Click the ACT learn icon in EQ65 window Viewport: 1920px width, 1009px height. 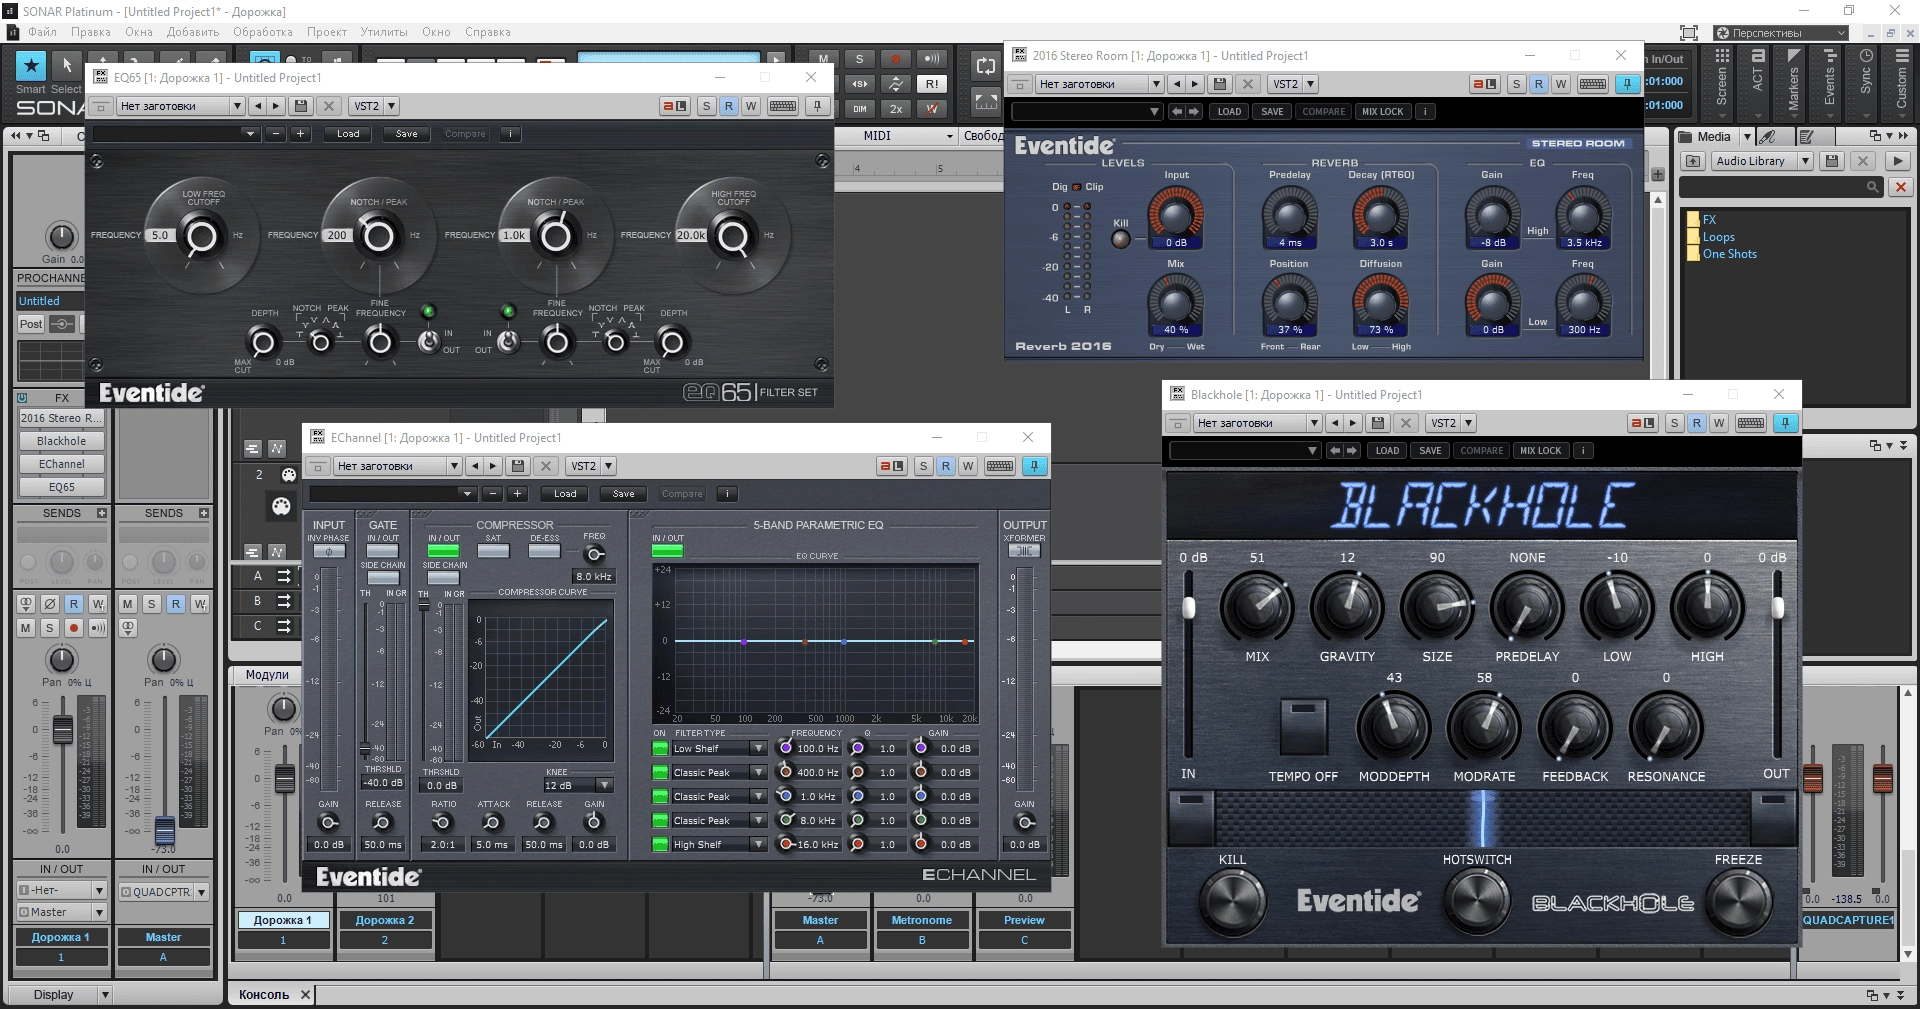click(675, 106)
